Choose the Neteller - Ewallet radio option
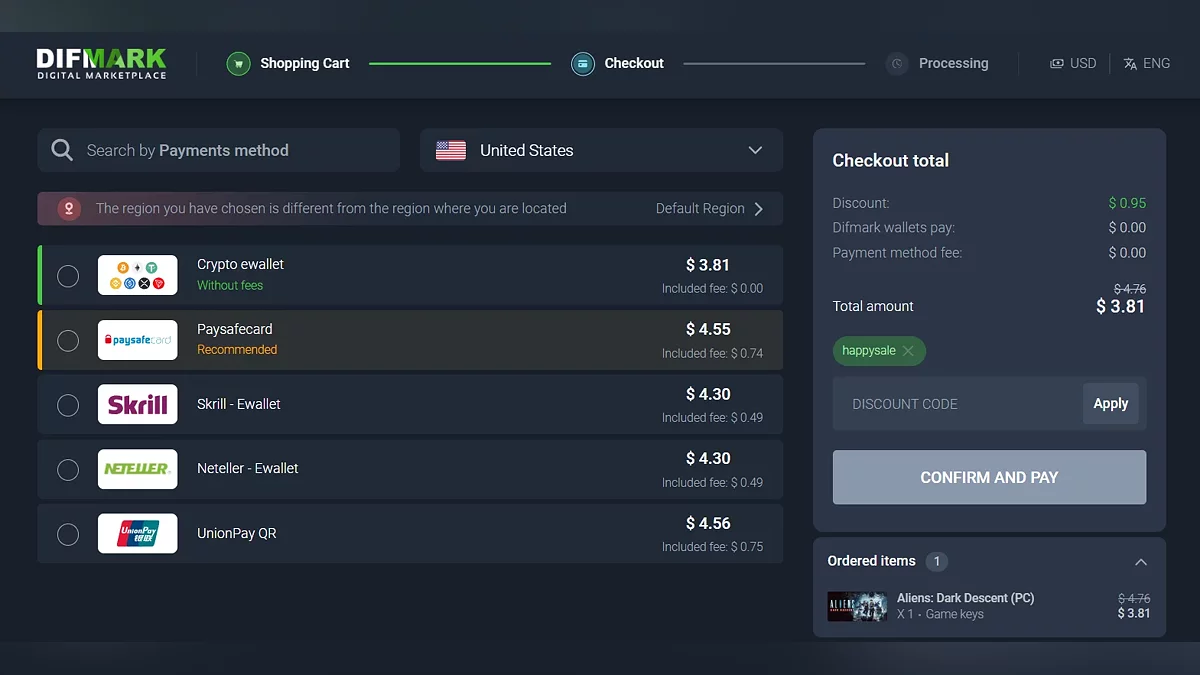The width and height of the screenshot is (1200, 675). pyautogui.click(x=68, y=469)
